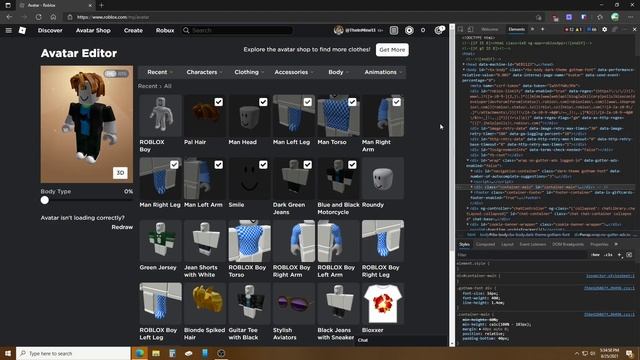
Task: Switch to the DevTools Elements tab
Action: pyautogui.click(x=517, y=29)
